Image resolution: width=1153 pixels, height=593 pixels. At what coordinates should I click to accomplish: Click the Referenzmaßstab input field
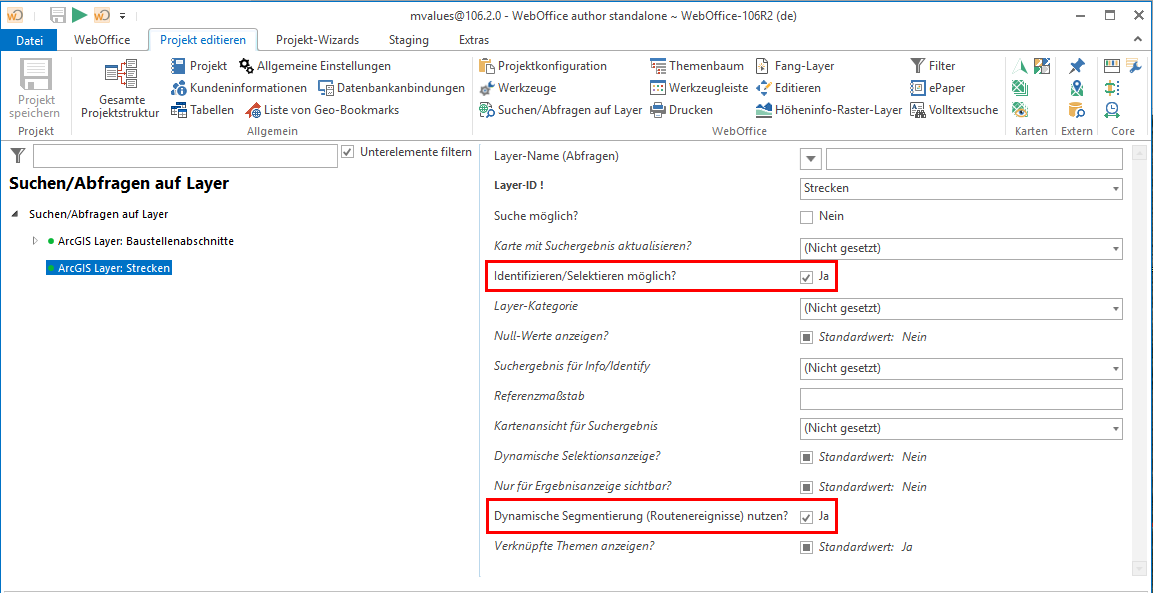tap(960, 398)
